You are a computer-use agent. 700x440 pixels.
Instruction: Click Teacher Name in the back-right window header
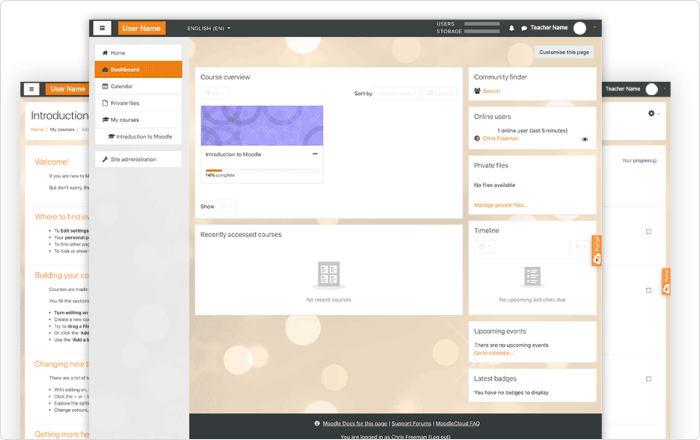(x=623, y=89)
